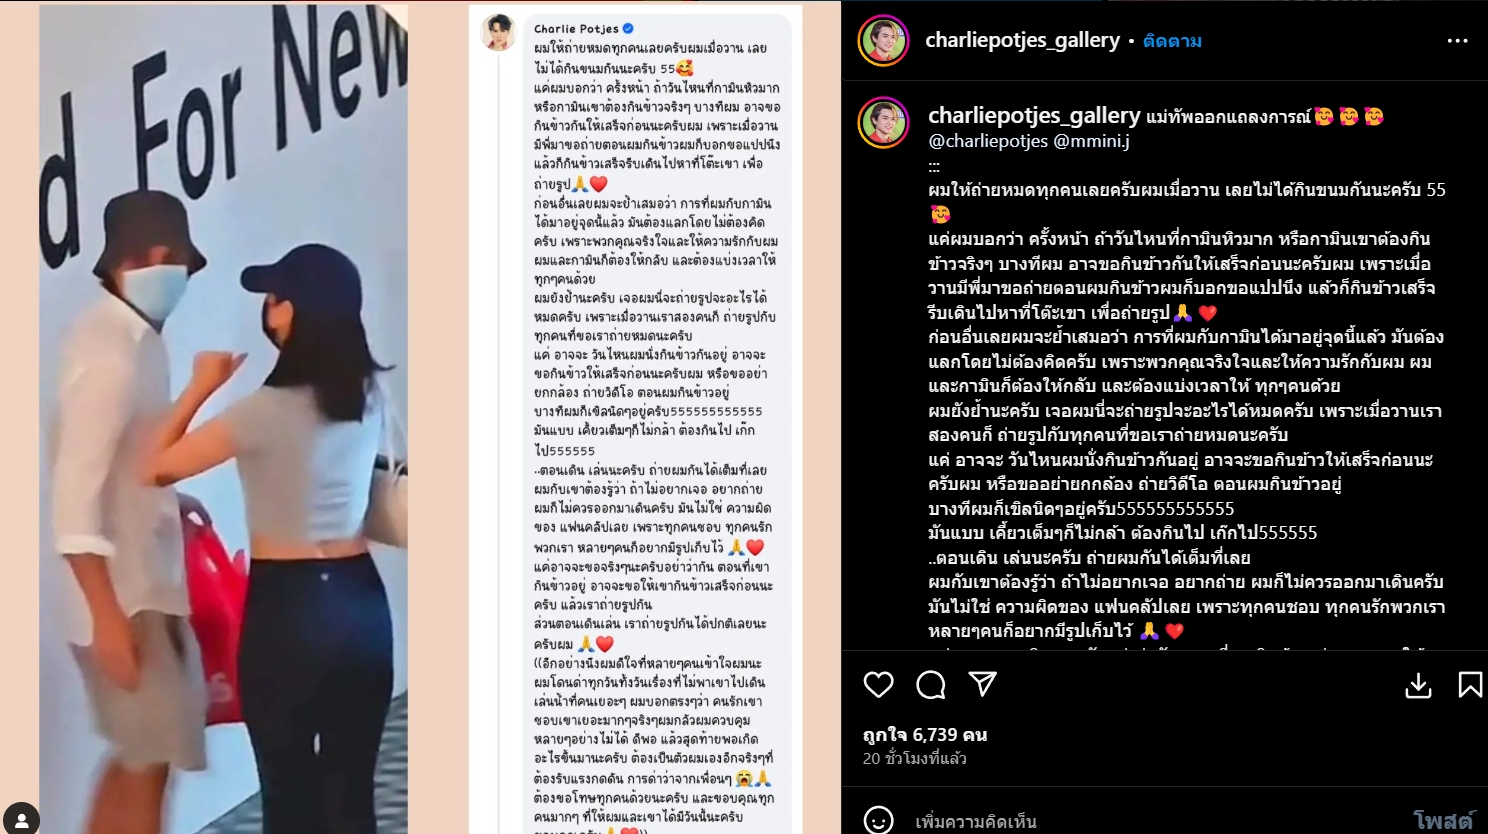Open the three-dot more options menu
Screen dimensions: 1488x834
click(x=1457, y=41)
